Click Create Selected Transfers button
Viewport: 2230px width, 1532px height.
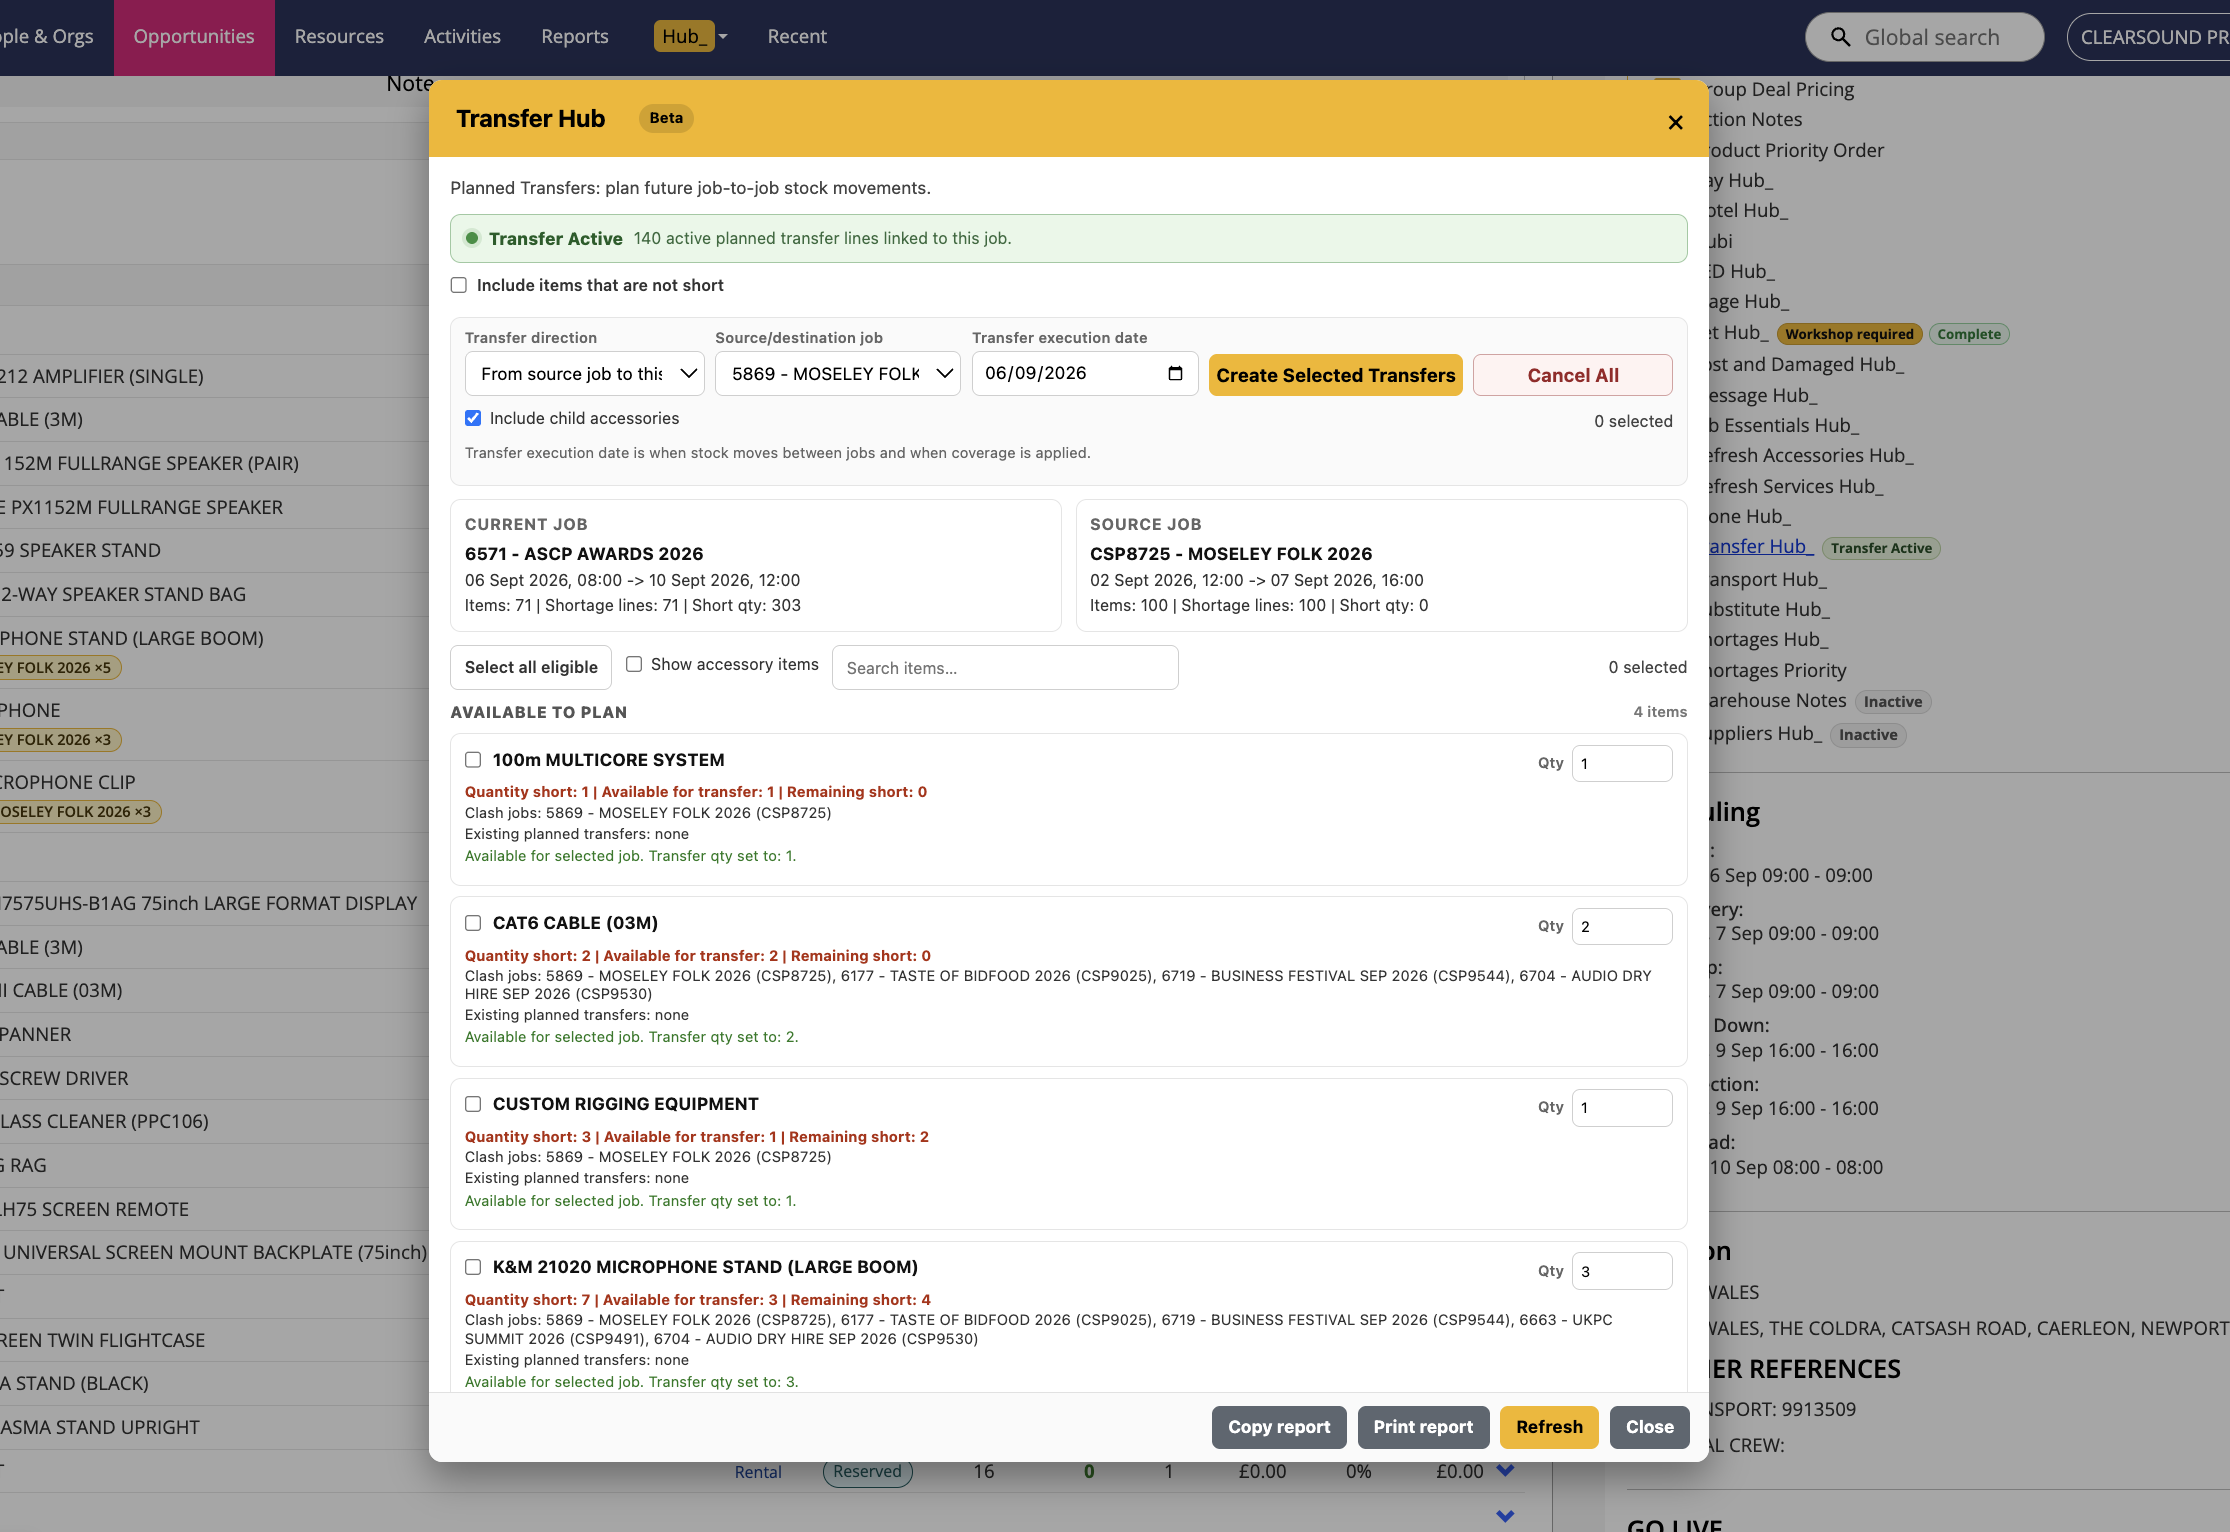pyautogui.click(x=1335, y=375)
